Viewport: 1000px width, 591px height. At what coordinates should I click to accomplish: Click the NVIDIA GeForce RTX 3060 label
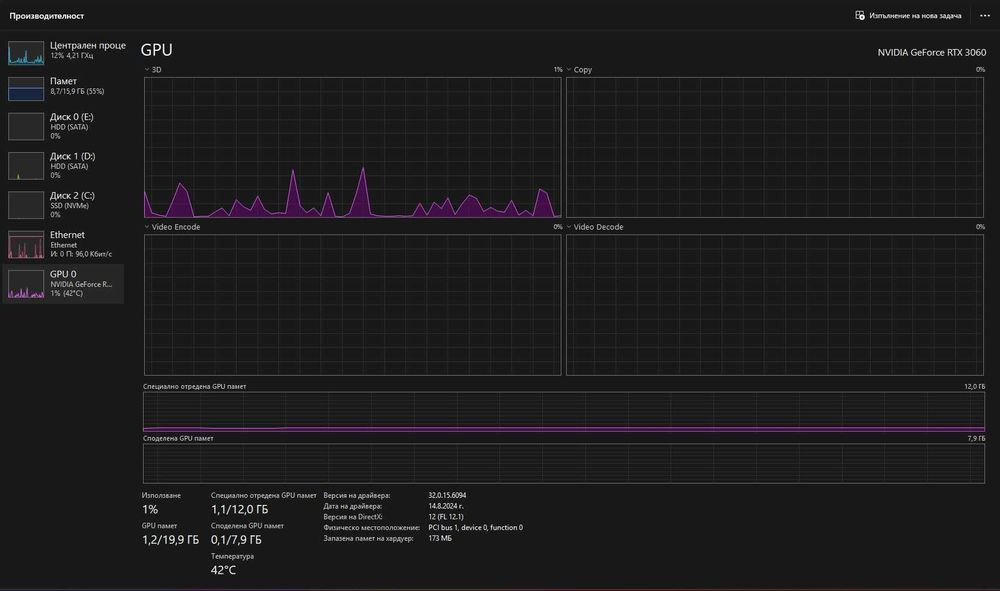931,52
